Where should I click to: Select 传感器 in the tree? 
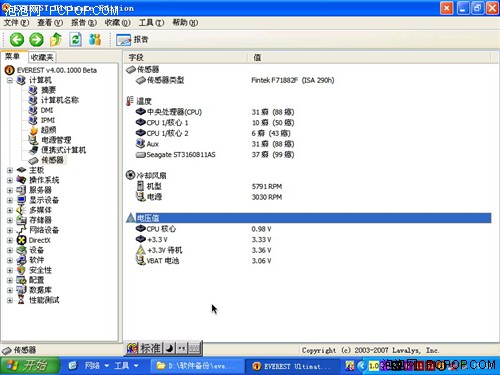coord(52,160)
